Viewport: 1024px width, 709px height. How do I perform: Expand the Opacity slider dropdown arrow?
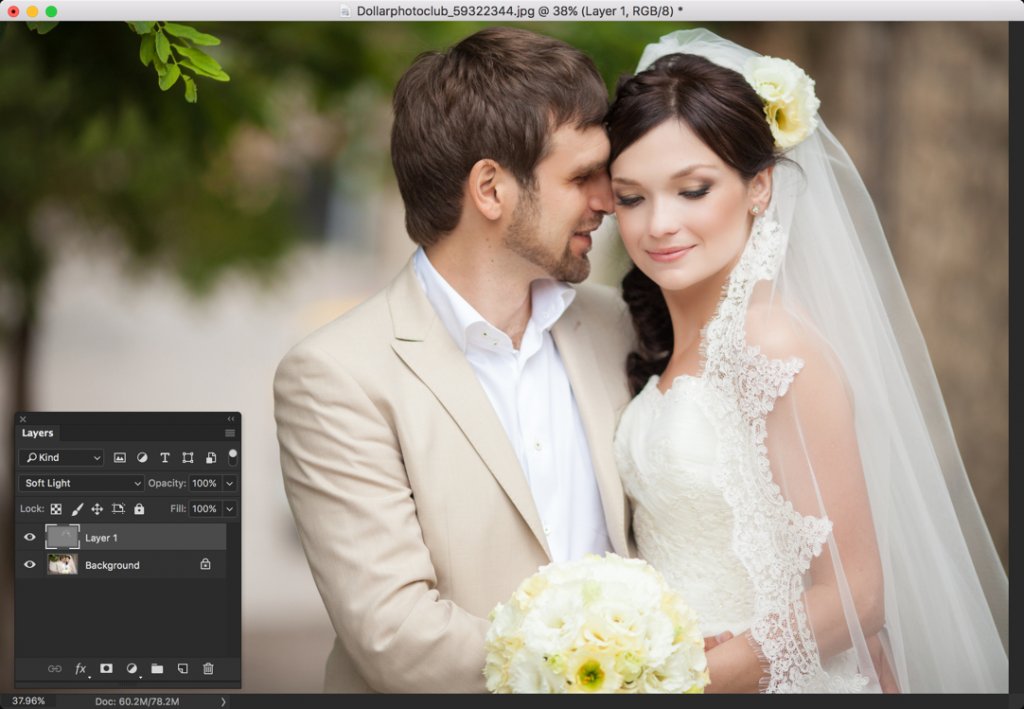pos(230,483)
